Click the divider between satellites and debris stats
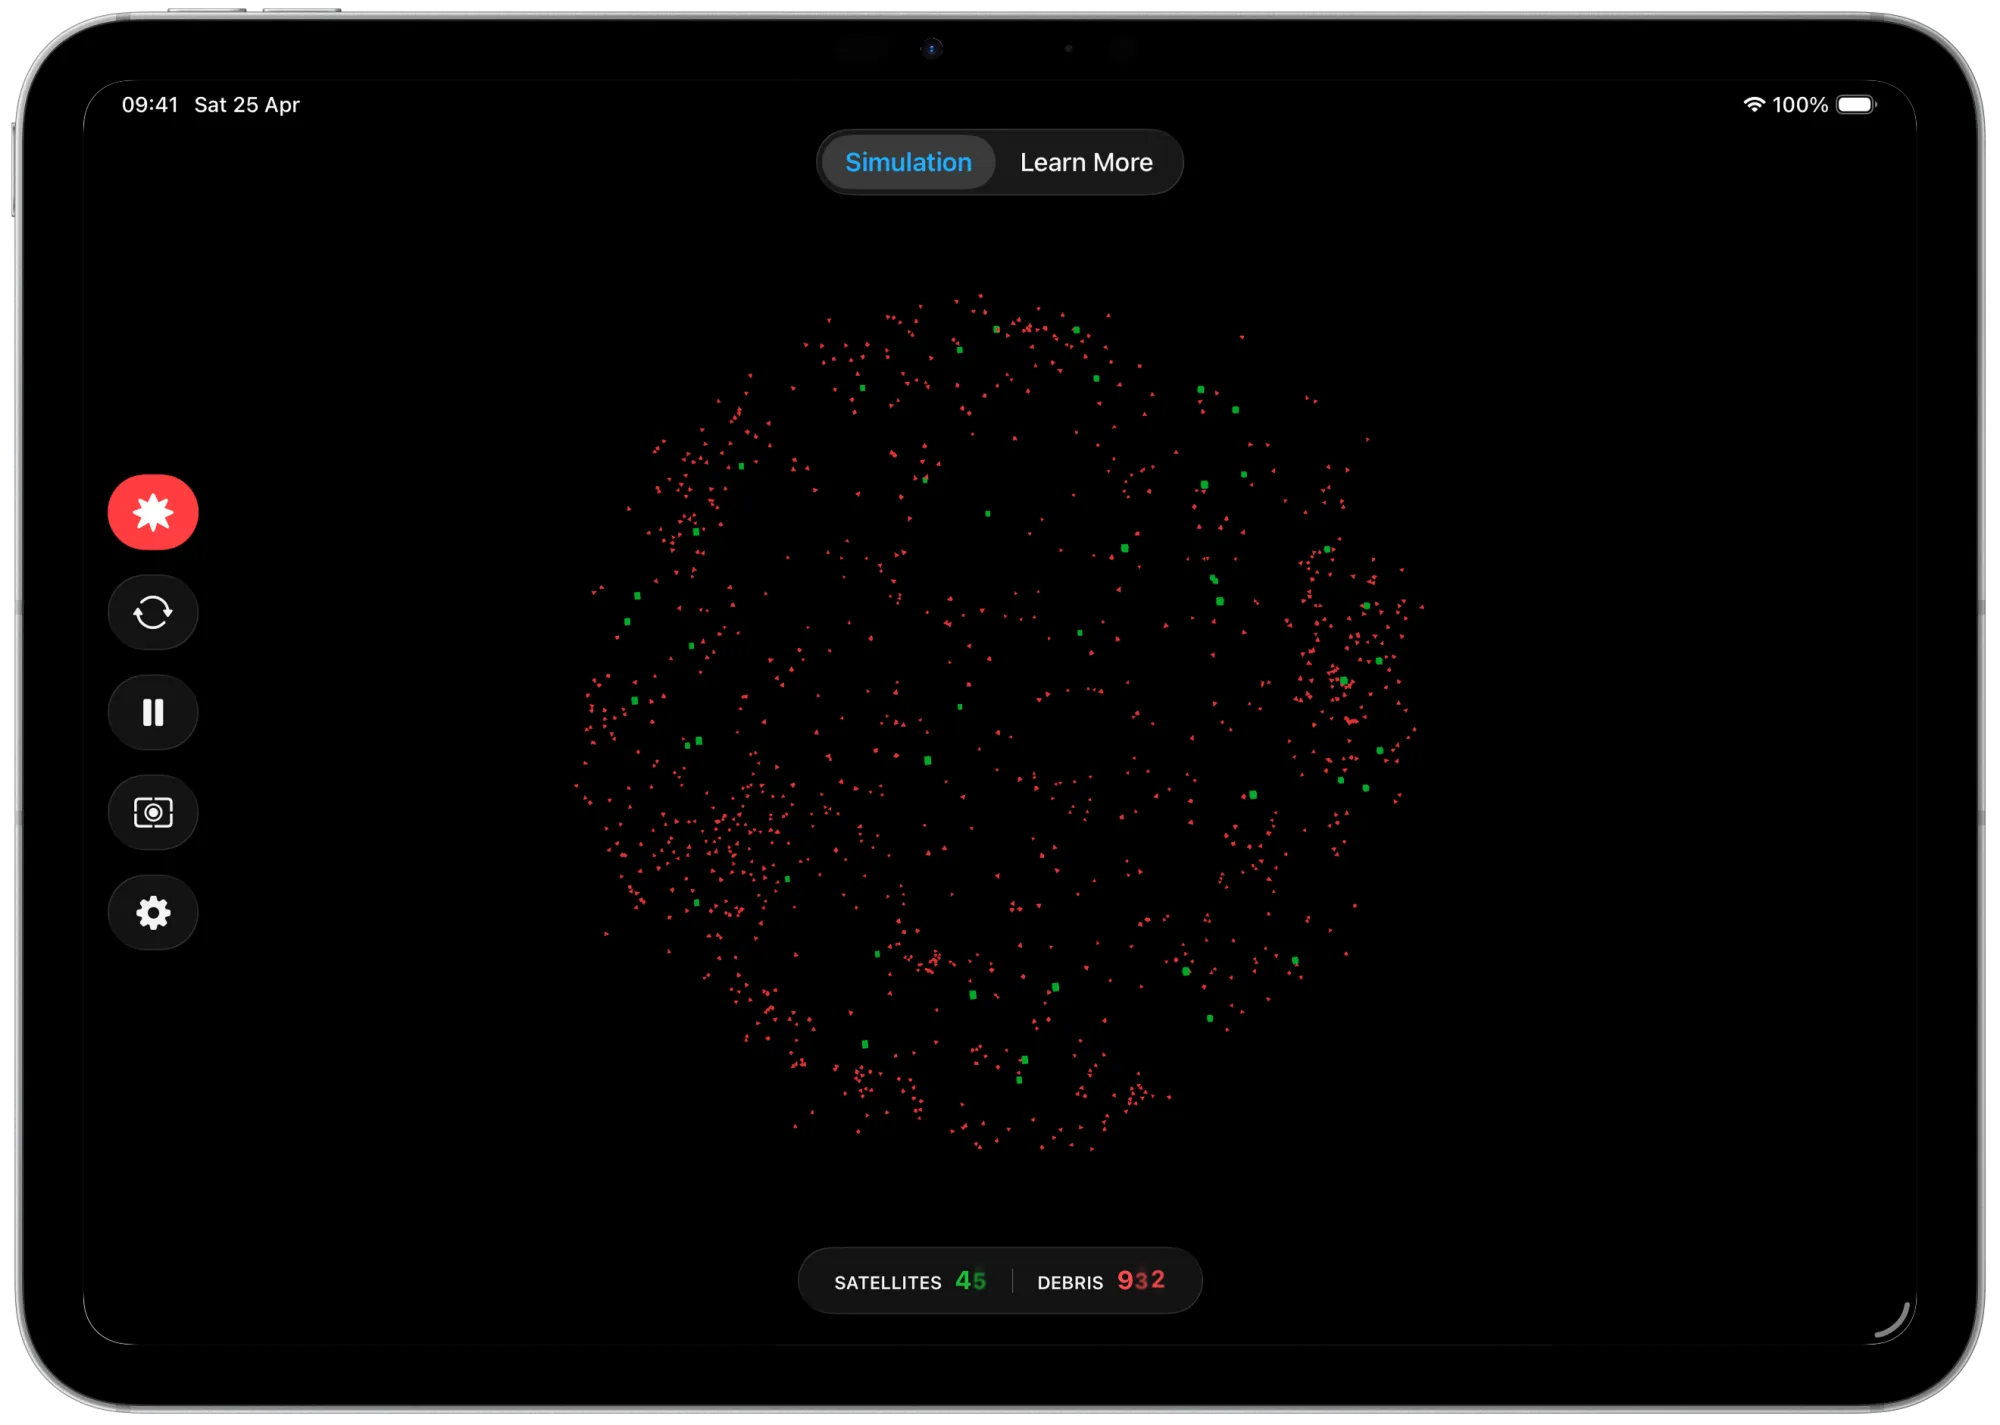Image resolution: width=2000 pixels, height=1425 pixels. point(1012,1280)
